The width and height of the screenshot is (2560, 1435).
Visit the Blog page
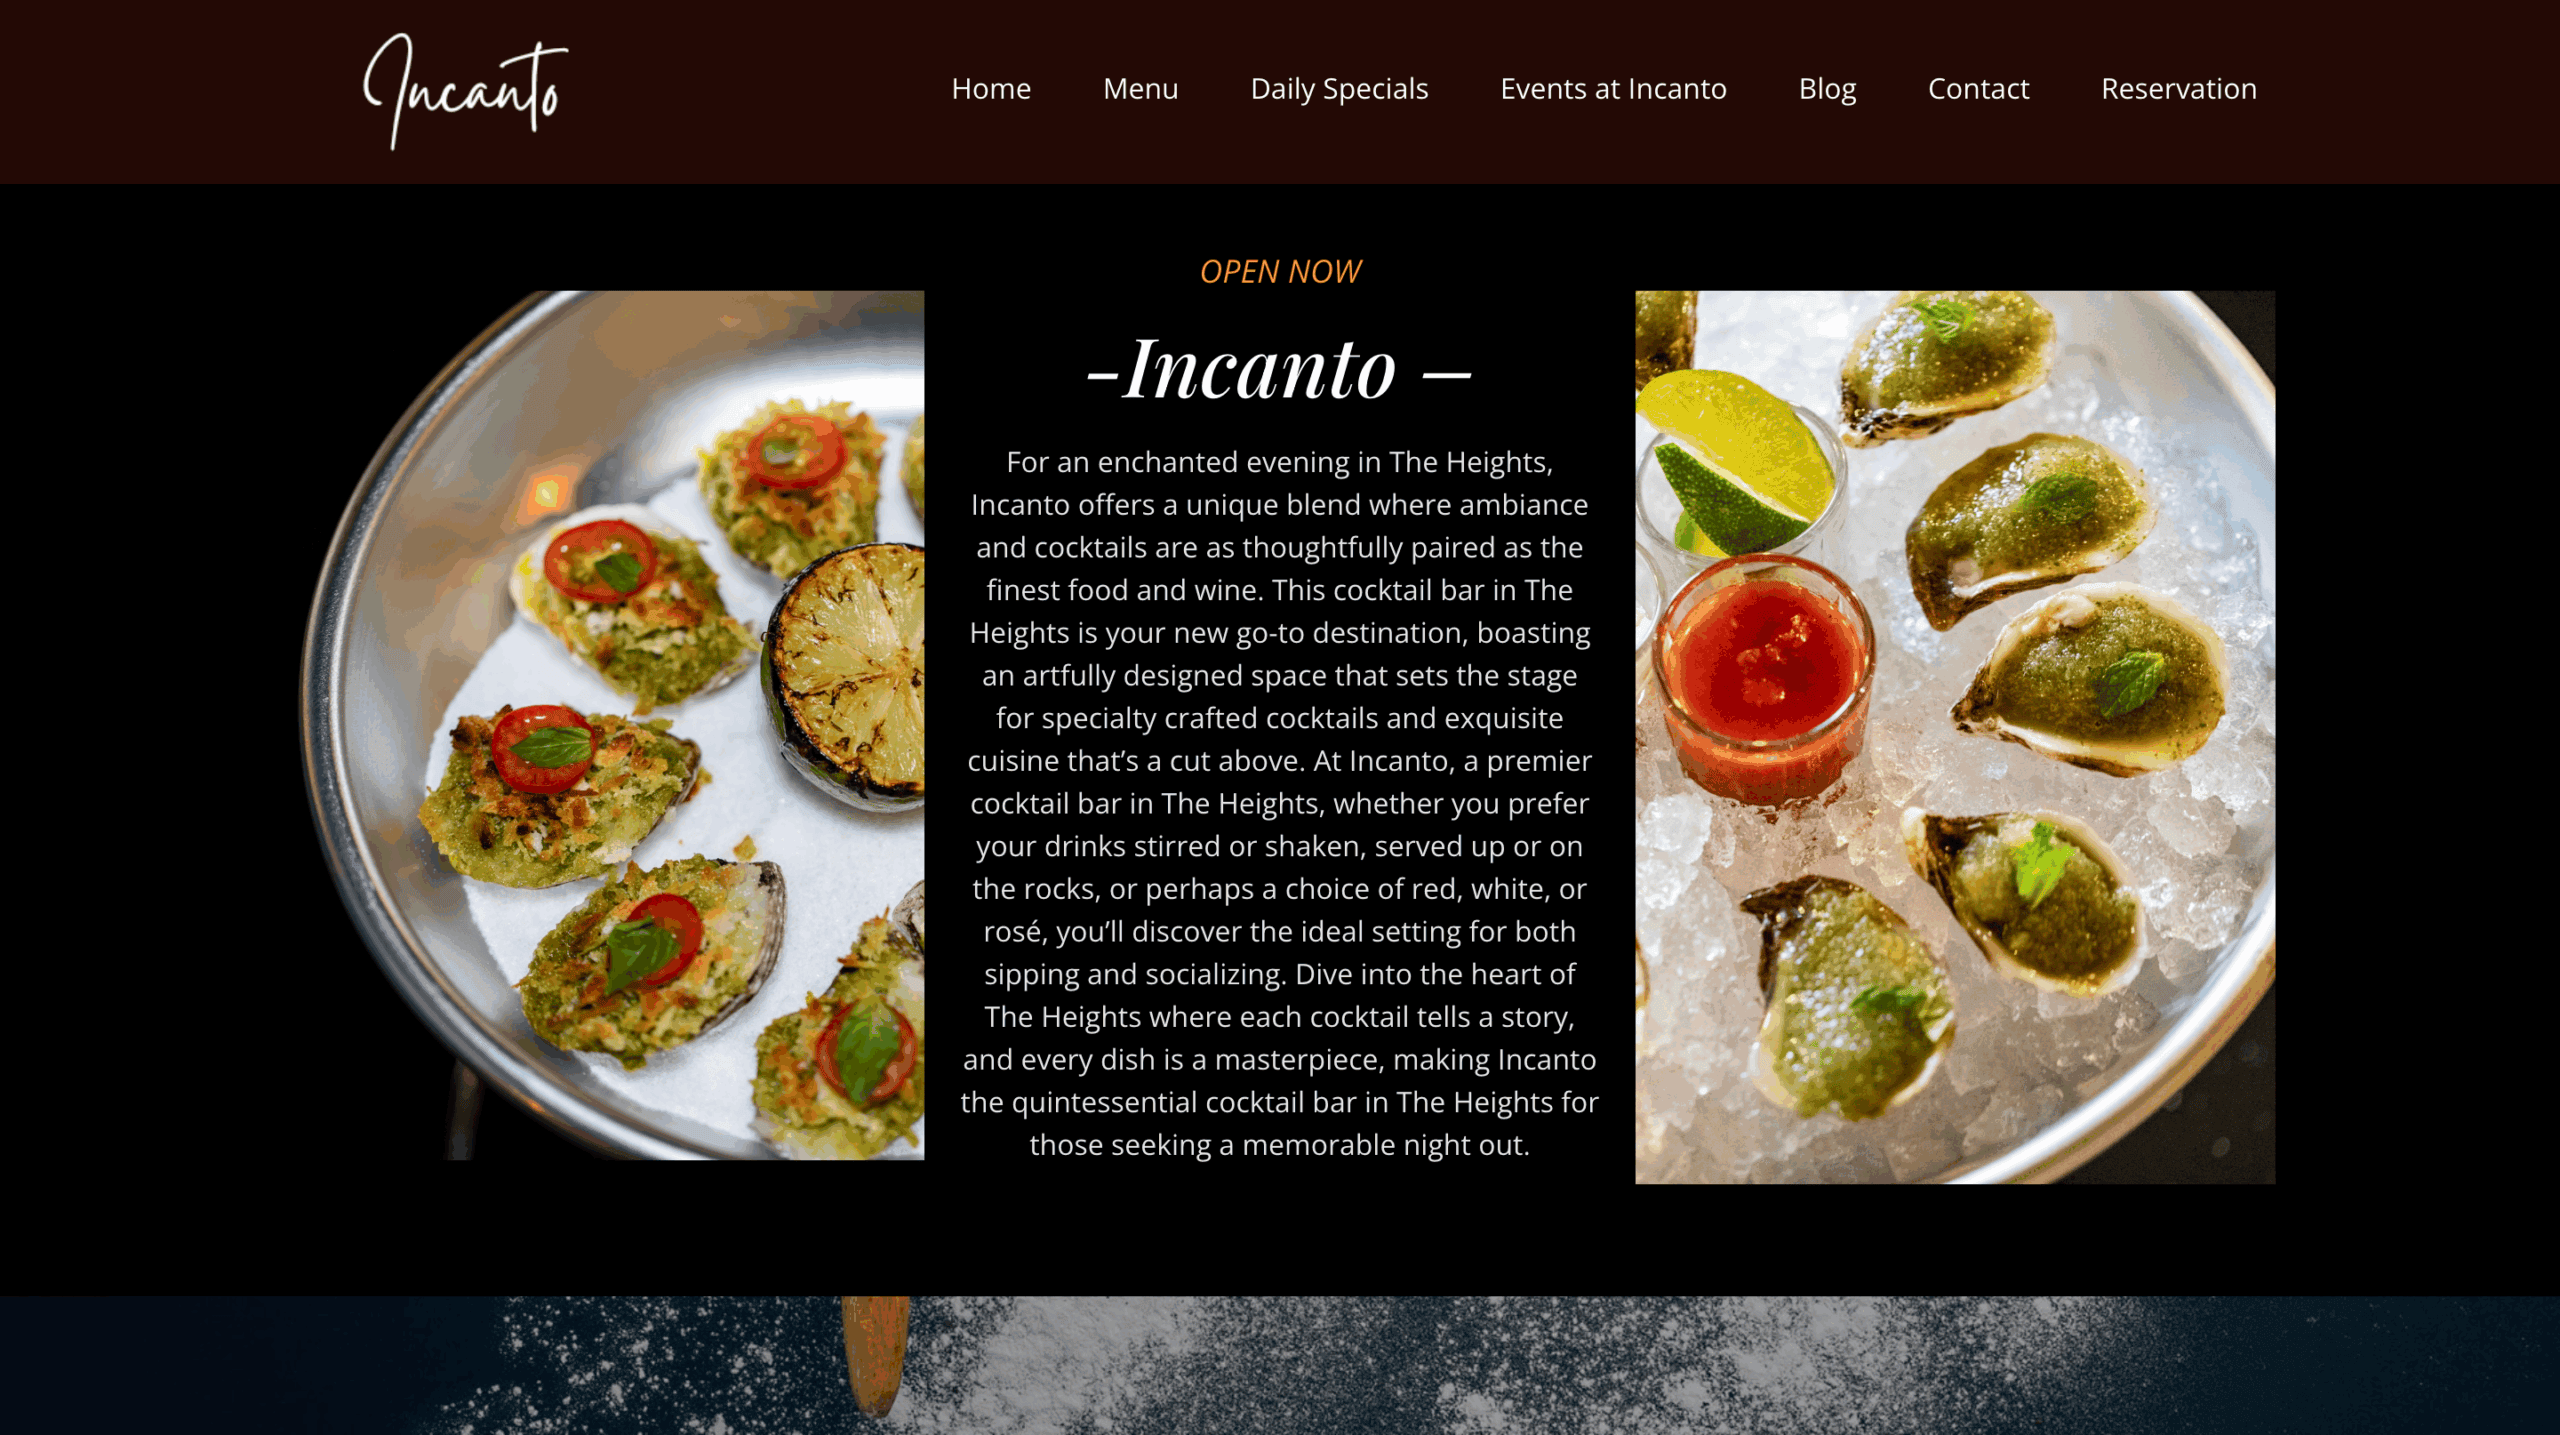coord(1827,89)
